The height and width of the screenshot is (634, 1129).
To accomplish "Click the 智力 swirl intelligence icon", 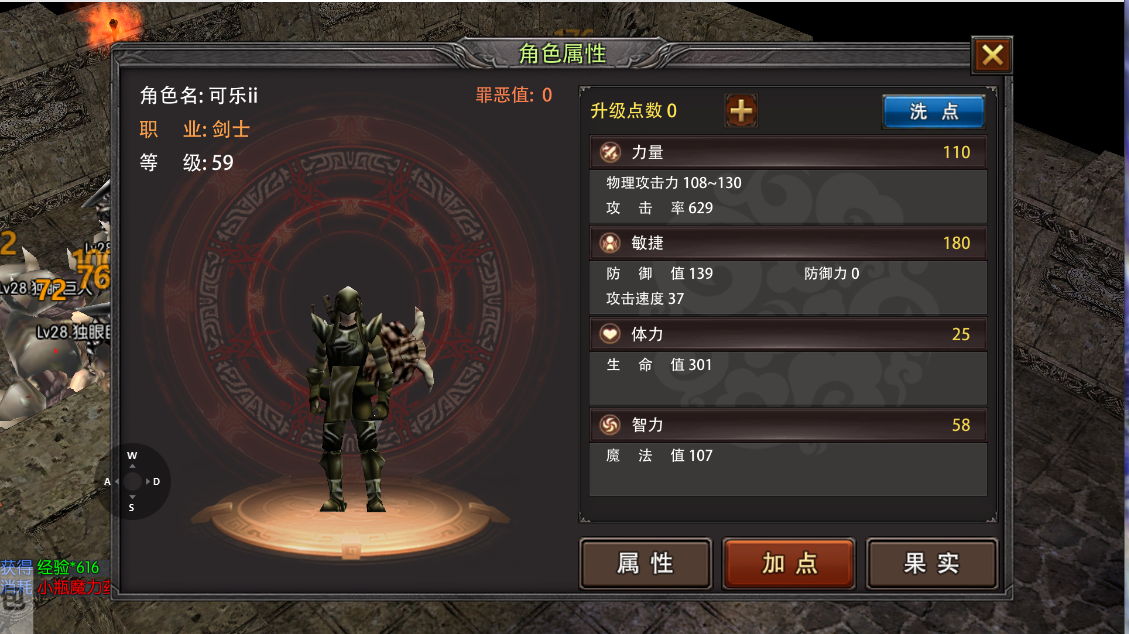I will [x=610, y=425].
